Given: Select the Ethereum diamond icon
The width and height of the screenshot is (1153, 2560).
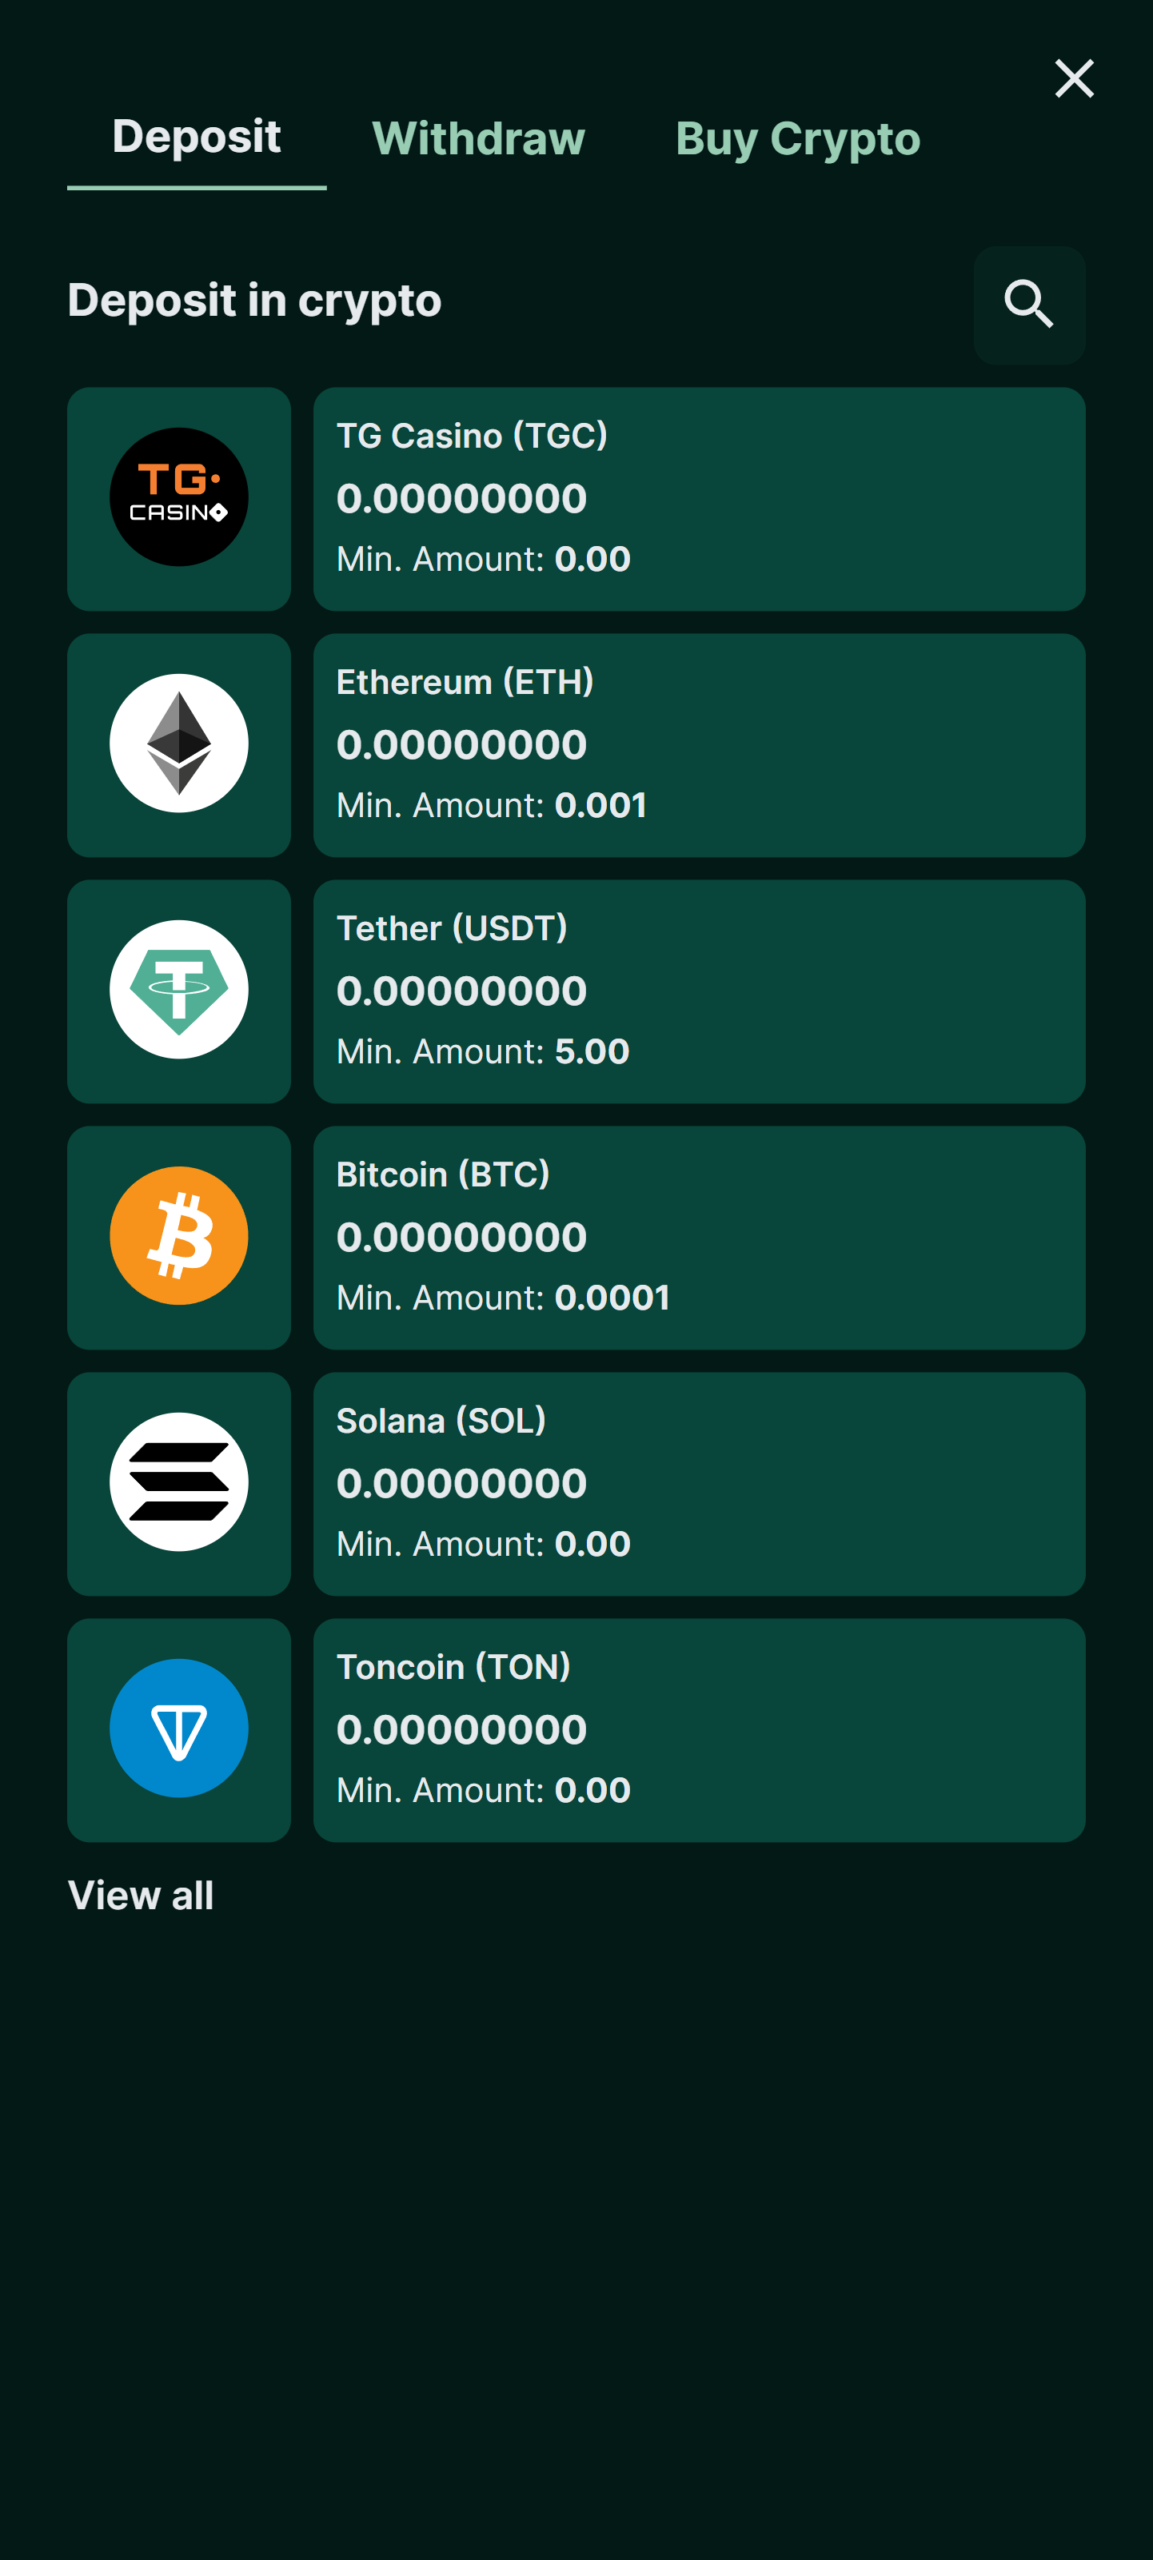Looking at the screenshot, I should coord(179,743).
